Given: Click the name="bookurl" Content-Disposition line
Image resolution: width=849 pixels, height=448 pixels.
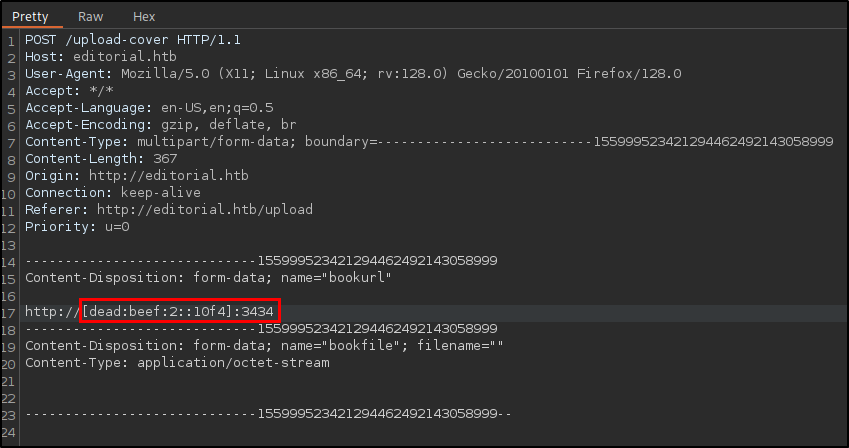Looking at the screenshot, I should (208, 278).
